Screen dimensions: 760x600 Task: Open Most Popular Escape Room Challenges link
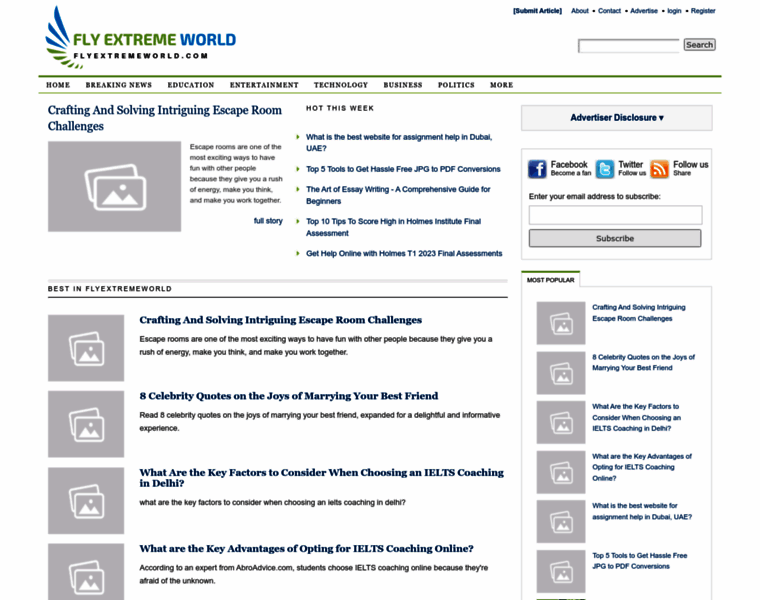tap(639, 313)
